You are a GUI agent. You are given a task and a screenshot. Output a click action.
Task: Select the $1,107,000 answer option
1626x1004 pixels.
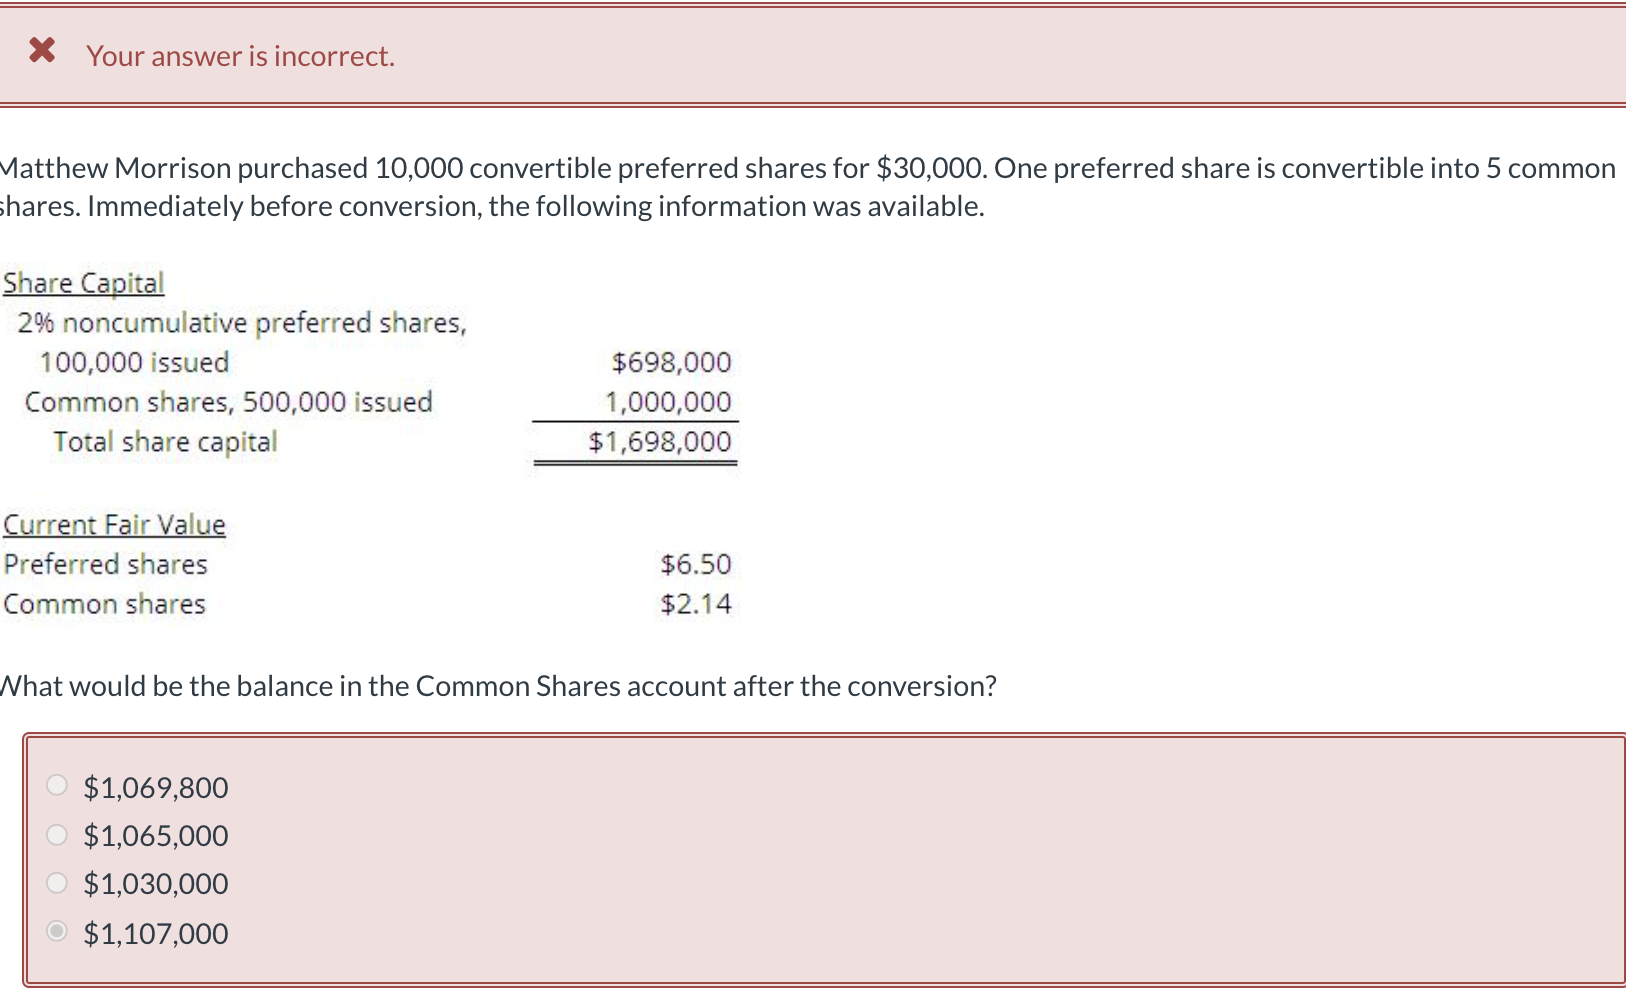[57, 931]
